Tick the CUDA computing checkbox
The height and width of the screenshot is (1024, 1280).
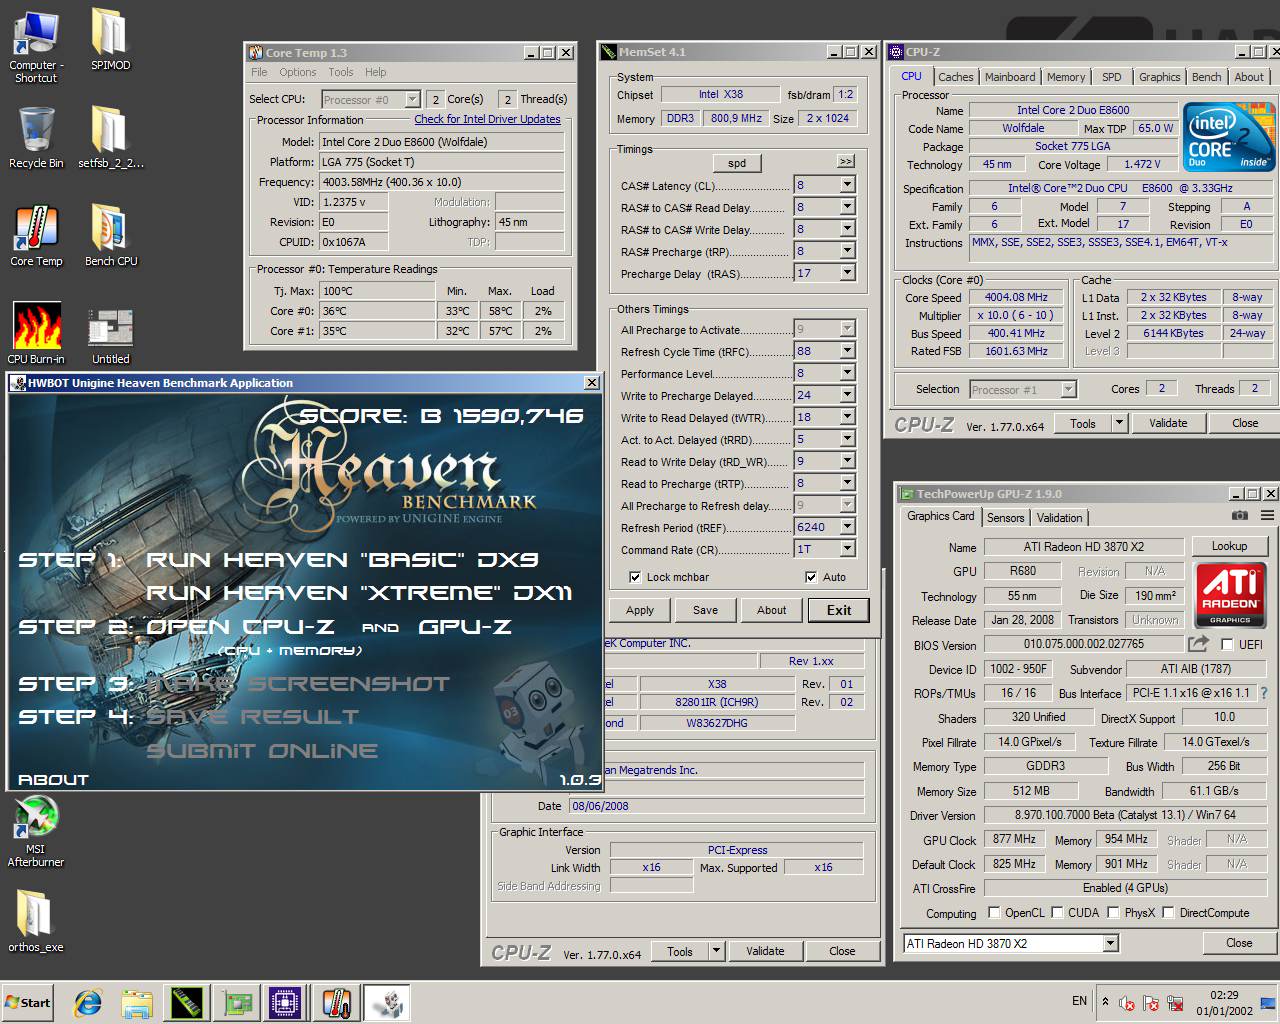click(x=1056, y=912)
